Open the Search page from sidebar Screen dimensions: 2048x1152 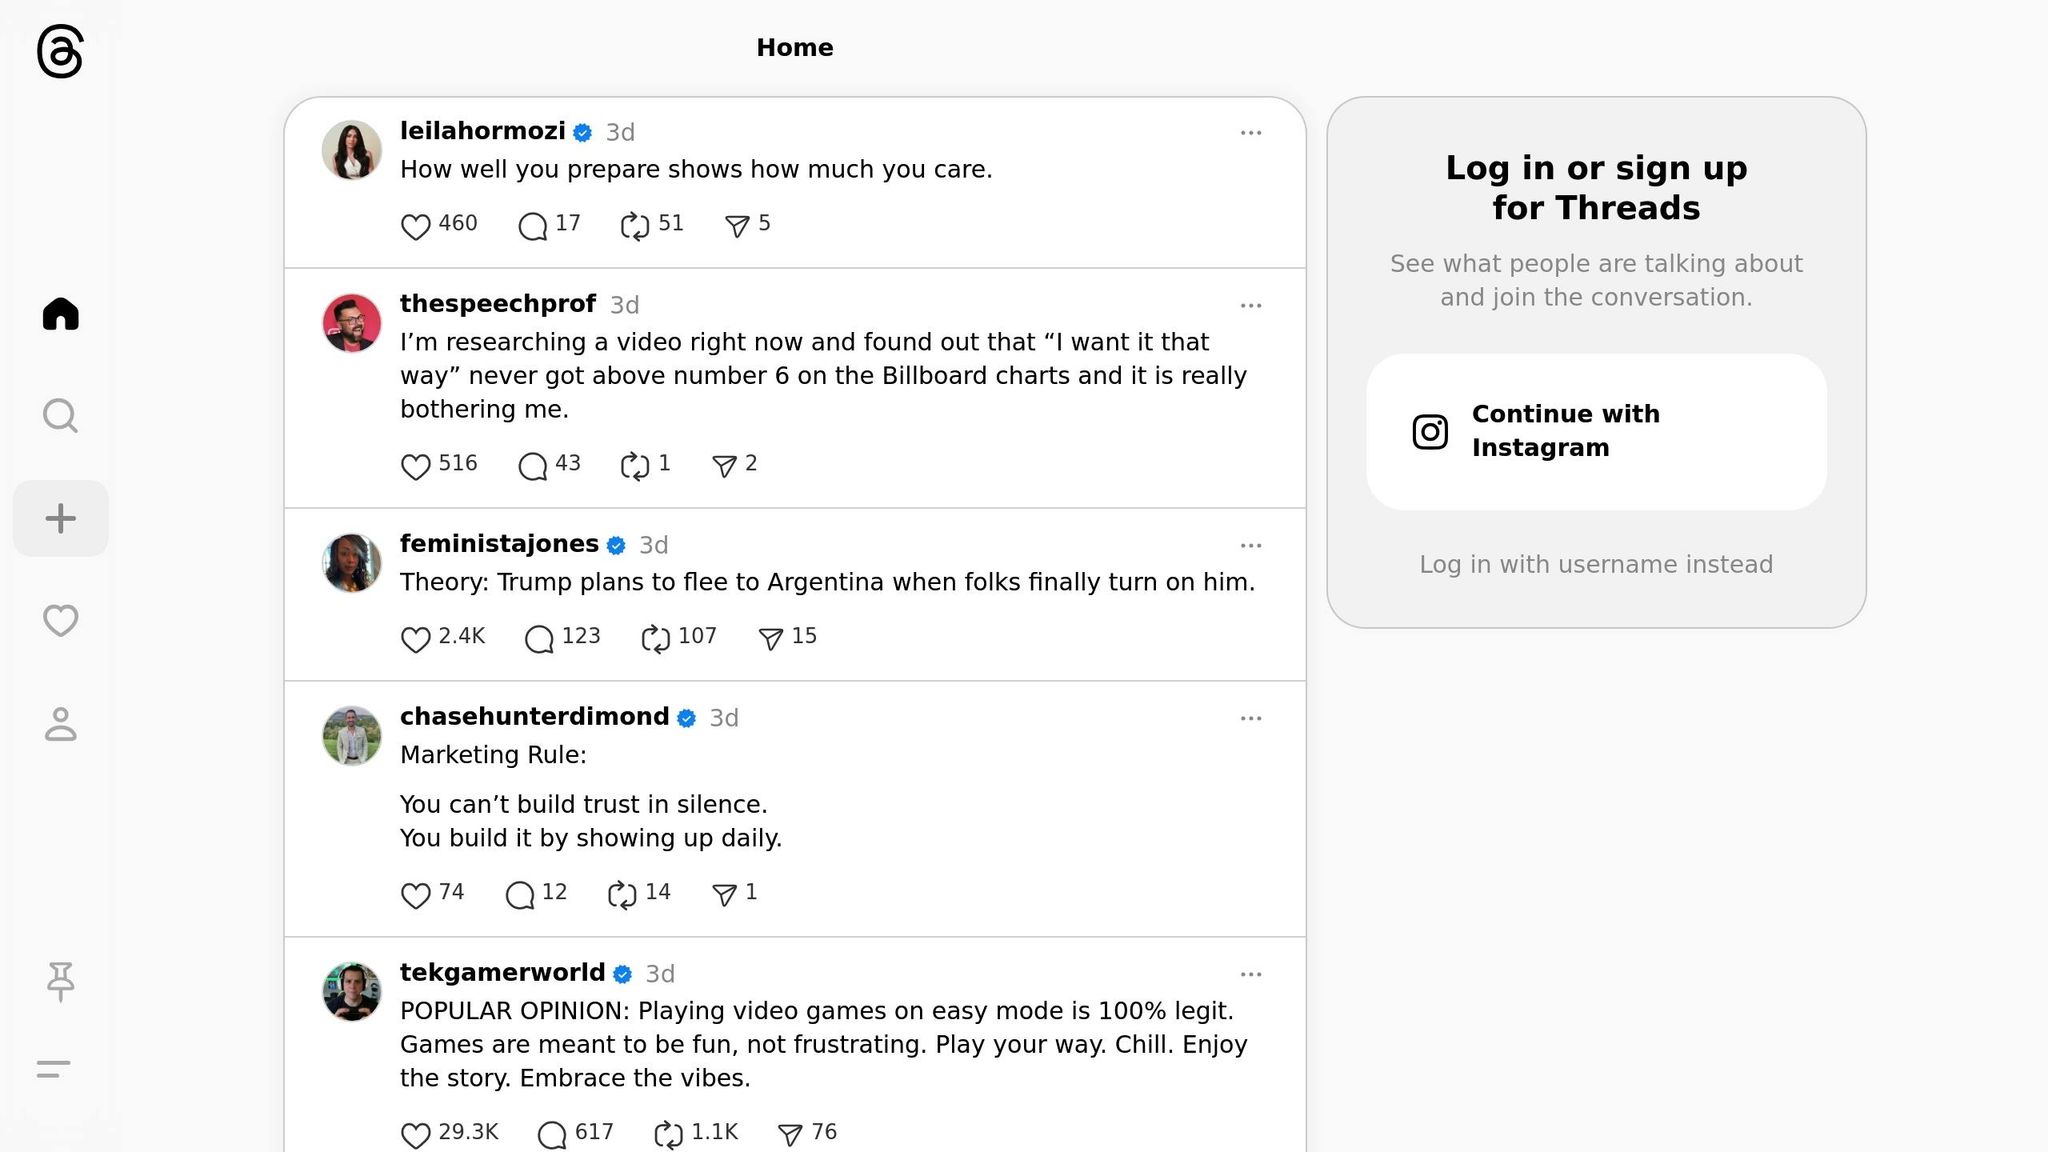(x=60, y=415)
